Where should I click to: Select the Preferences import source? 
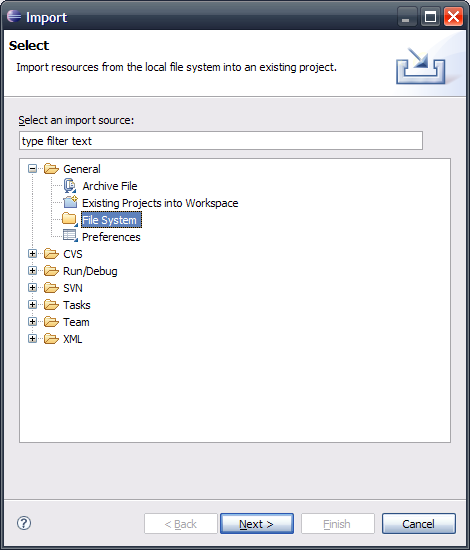[x=111, y=237]
